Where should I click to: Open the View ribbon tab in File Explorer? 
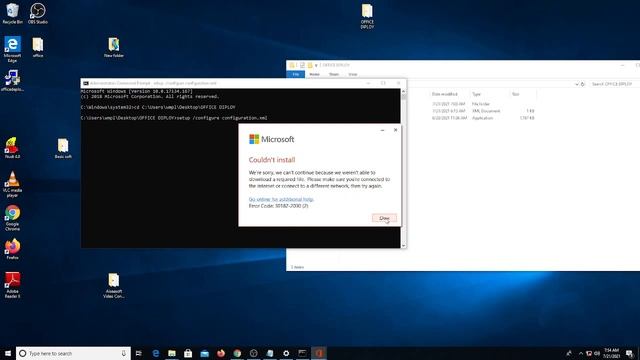(x=353, y=74)
